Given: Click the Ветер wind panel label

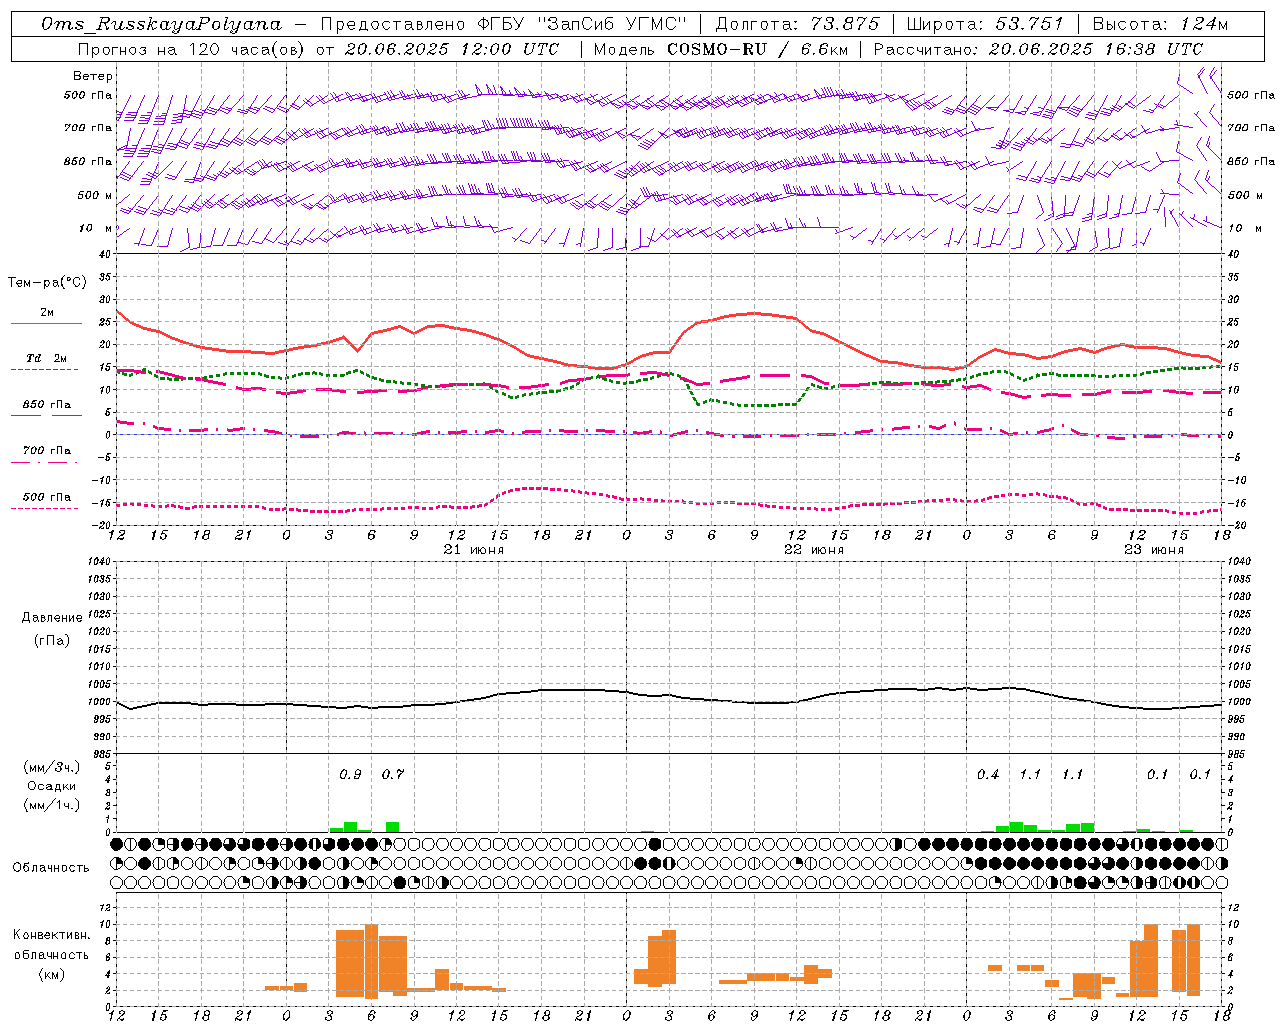Looking at the screenshot, I should (93, 76).
